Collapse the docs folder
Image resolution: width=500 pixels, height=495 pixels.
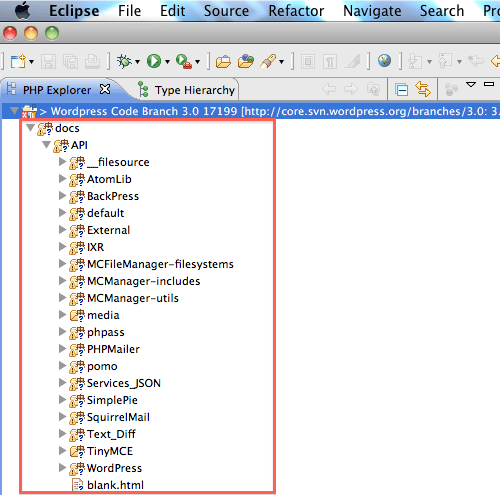point(31,128)
